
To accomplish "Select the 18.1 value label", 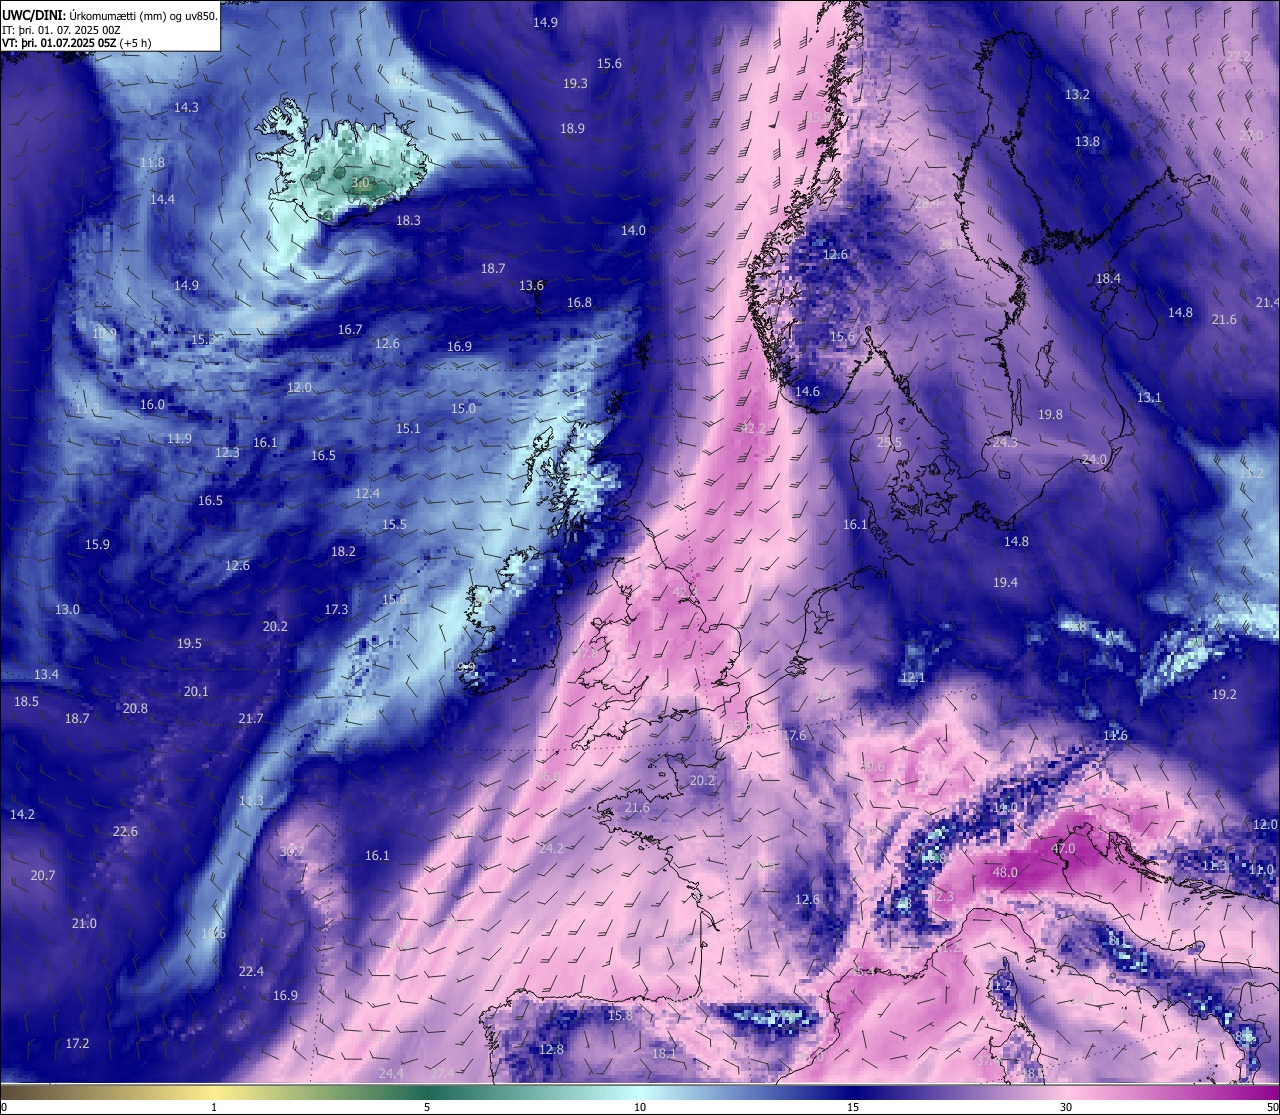I will pyautogui.click(x=664, y=1053).
